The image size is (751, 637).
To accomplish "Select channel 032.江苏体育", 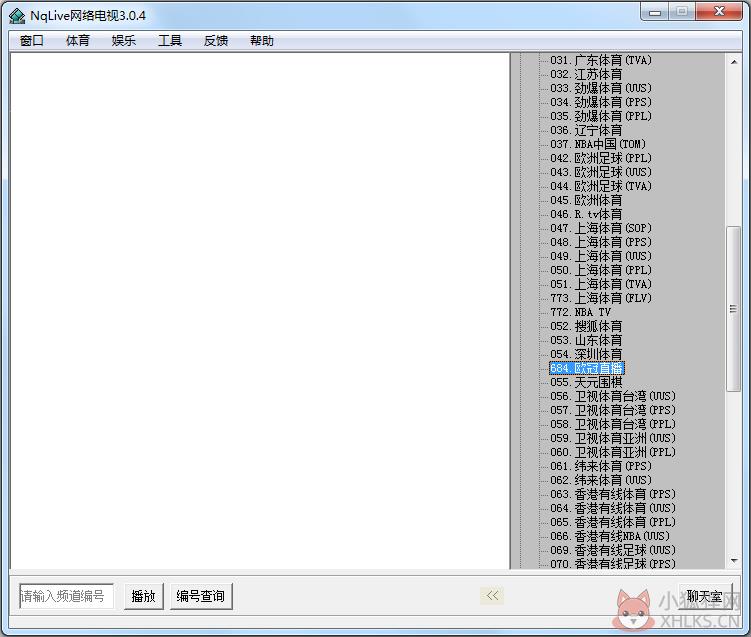I will click(x=586, y=74).
